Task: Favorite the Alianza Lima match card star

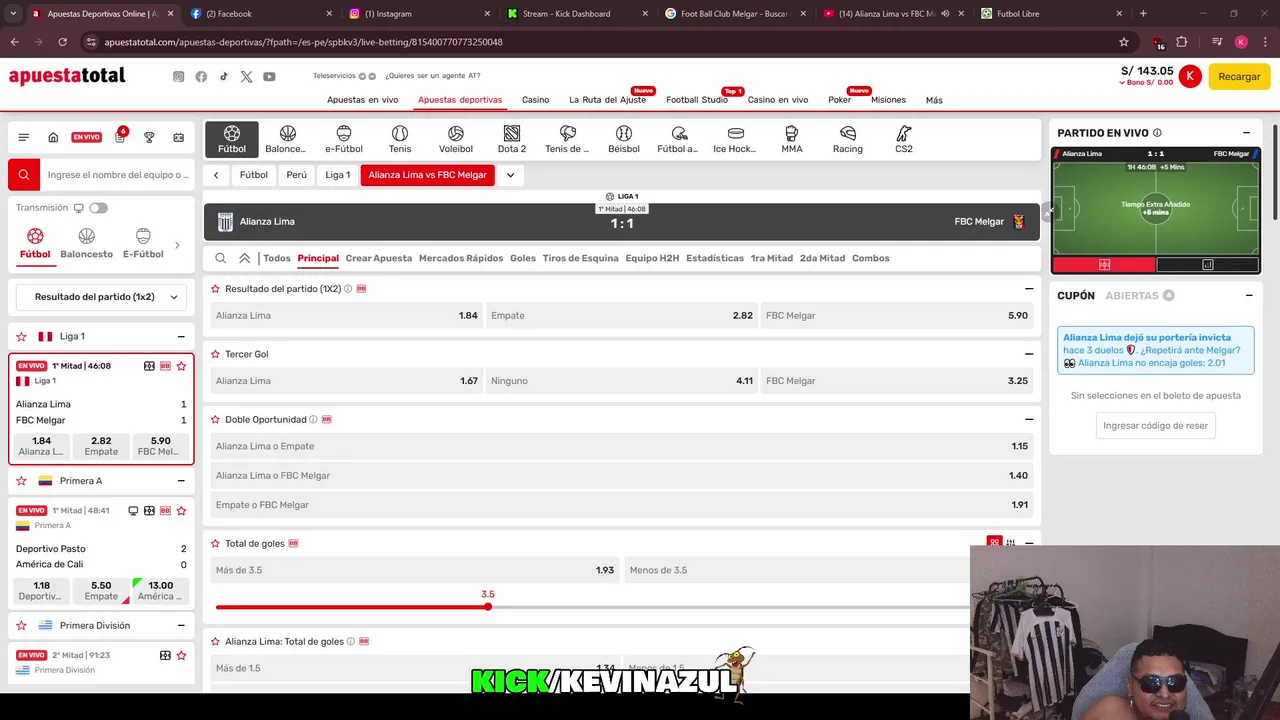Action: coord(181,366)
